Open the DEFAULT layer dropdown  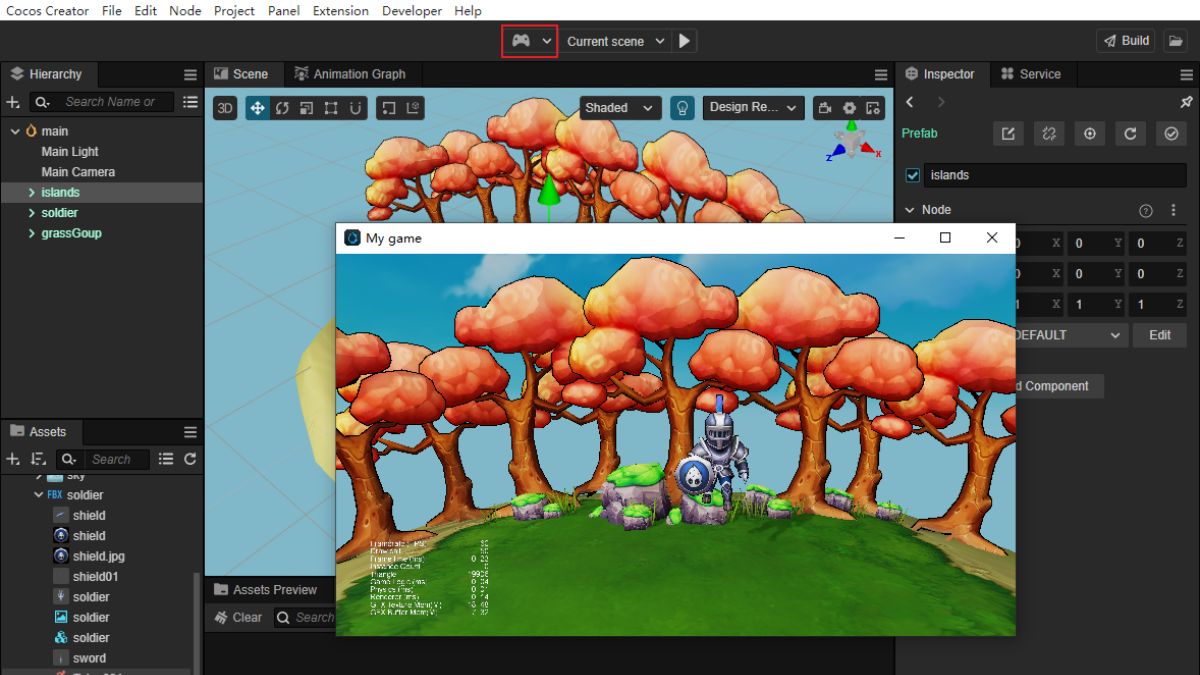(1071, 335)
